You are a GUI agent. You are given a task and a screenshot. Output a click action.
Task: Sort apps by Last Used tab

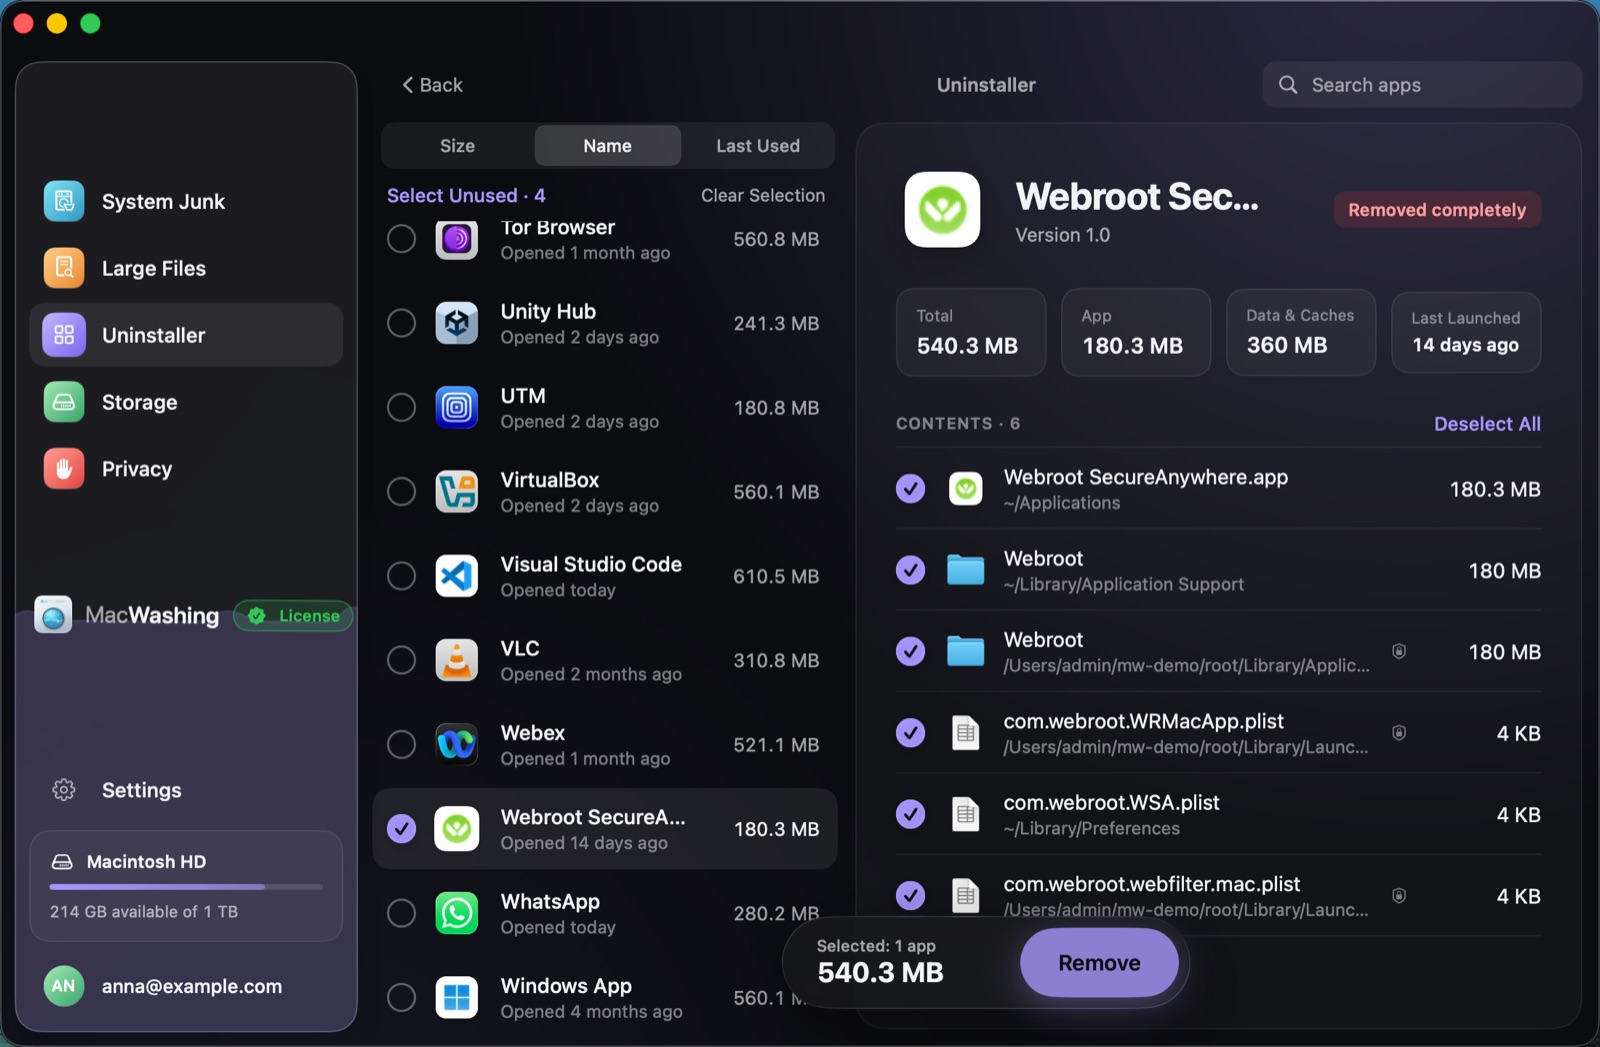(757, 146)
